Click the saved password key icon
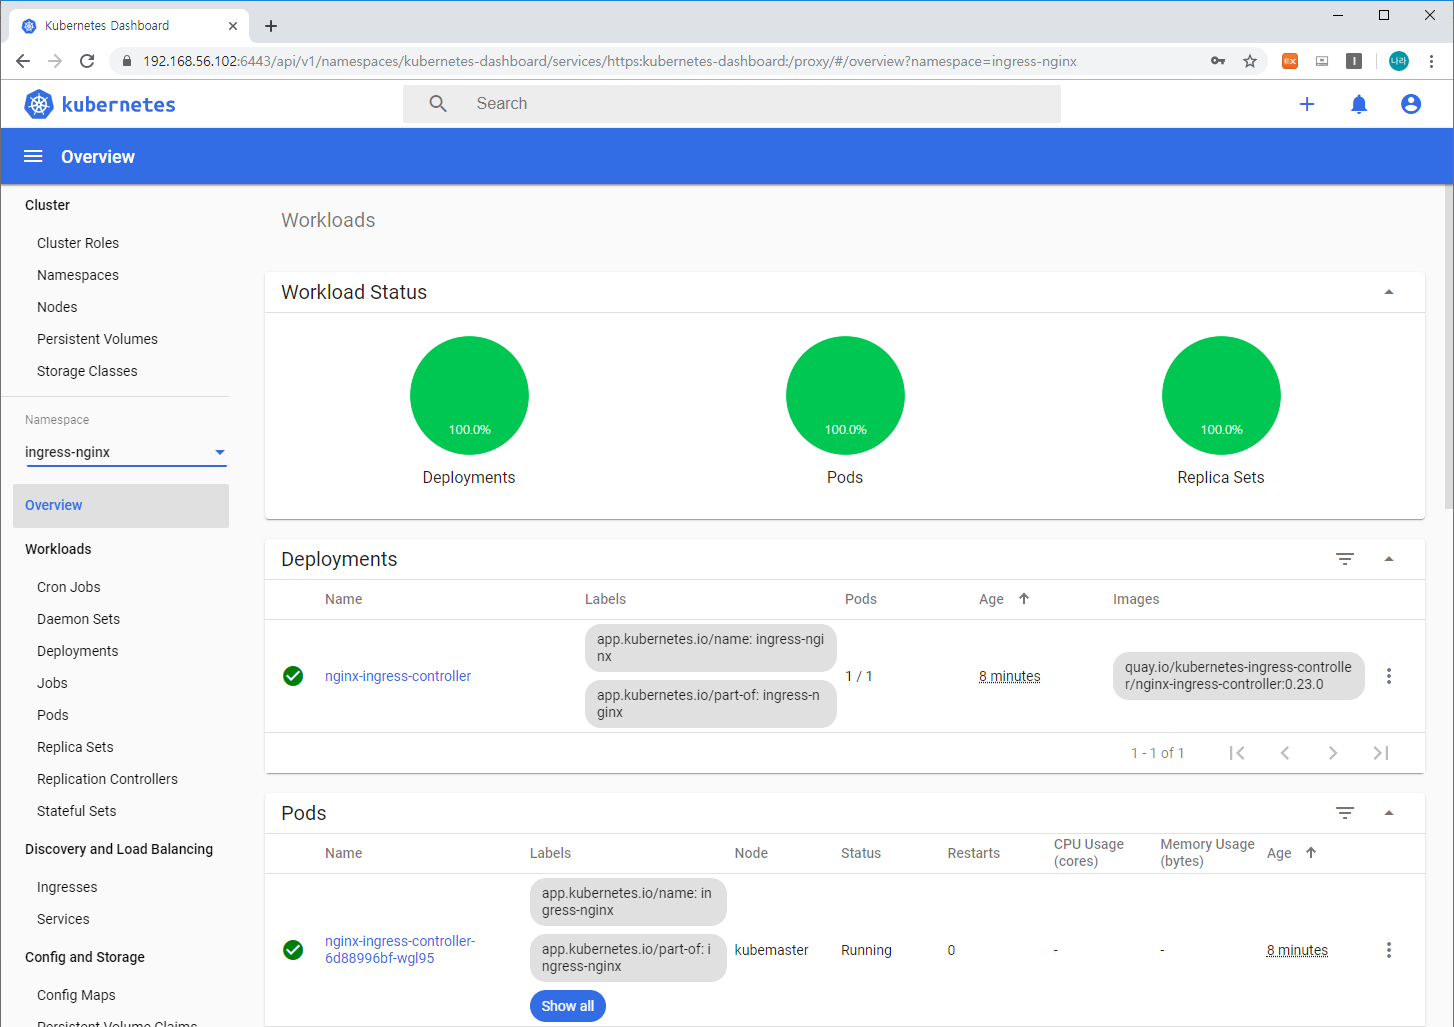The image size is (1454, 1027). [1218, 61]
